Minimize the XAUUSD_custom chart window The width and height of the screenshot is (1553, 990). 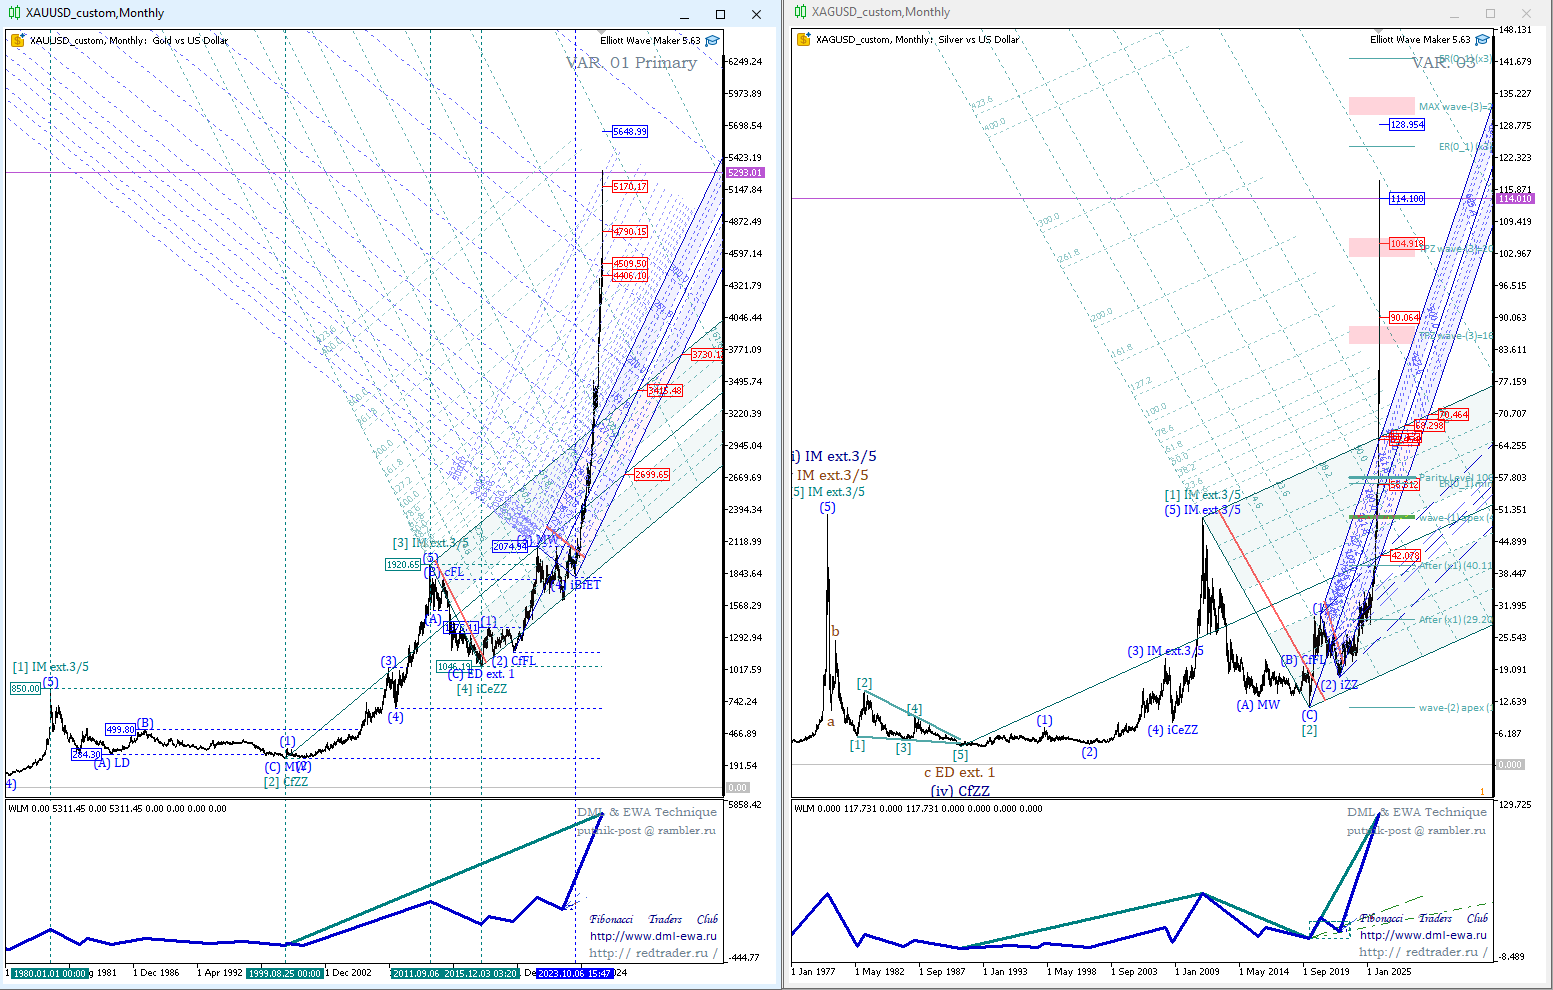[x=685, y=14]
